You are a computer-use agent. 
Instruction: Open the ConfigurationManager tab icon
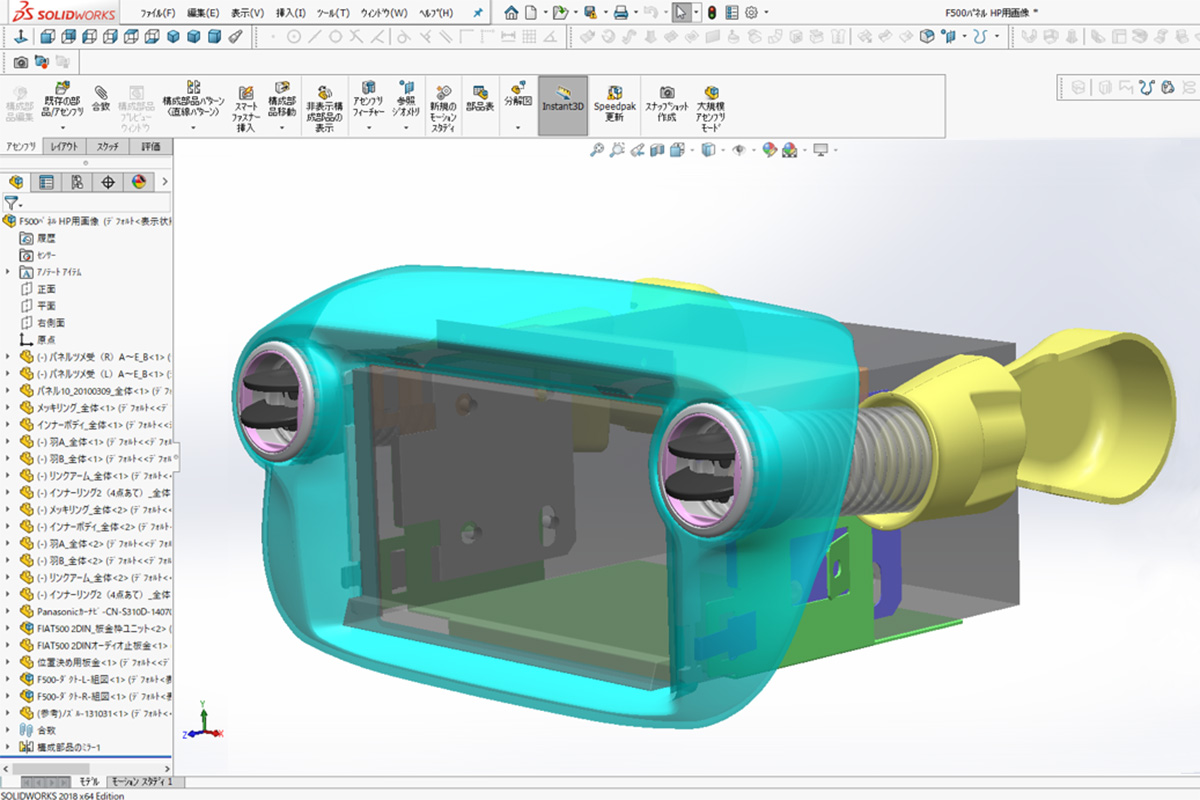tap(77, 182)
